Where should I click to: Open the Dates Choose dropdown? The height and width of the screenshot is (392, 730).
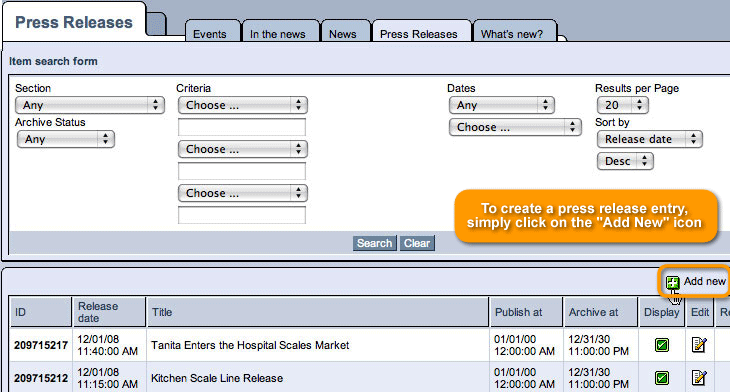click(515, 127)
